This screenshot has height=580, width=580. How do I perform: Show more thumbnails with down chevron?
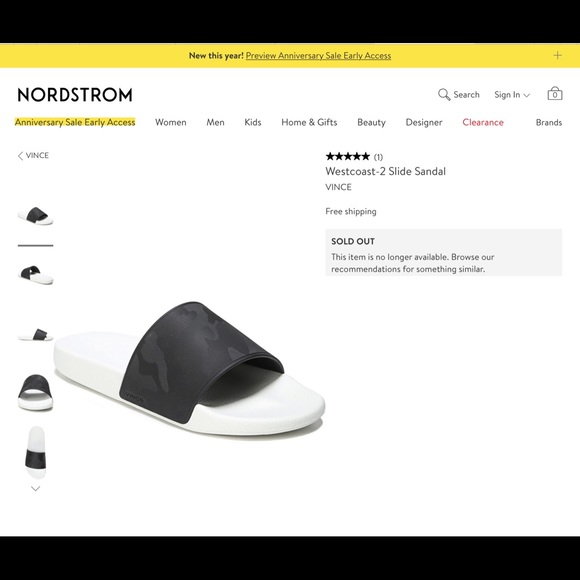click(x=36, y=489)
